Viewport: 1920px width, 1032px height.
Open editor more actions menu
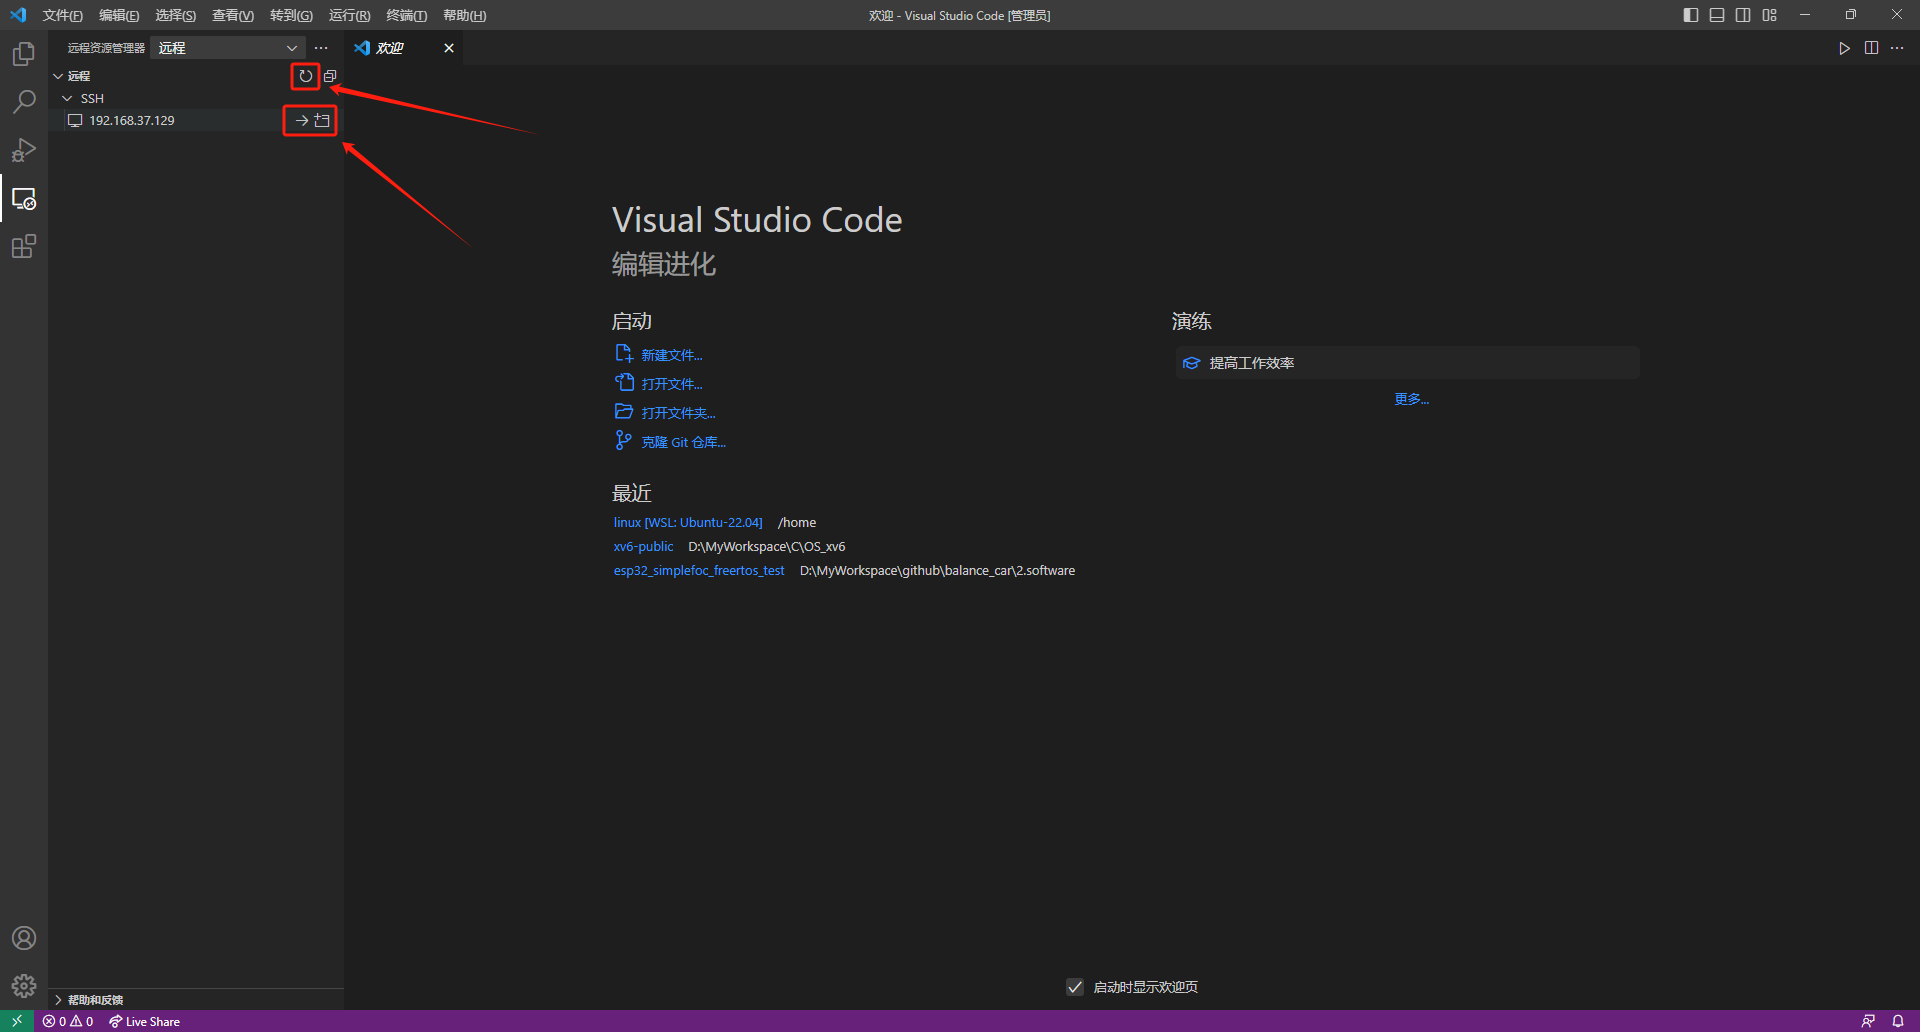point(1897,48)
